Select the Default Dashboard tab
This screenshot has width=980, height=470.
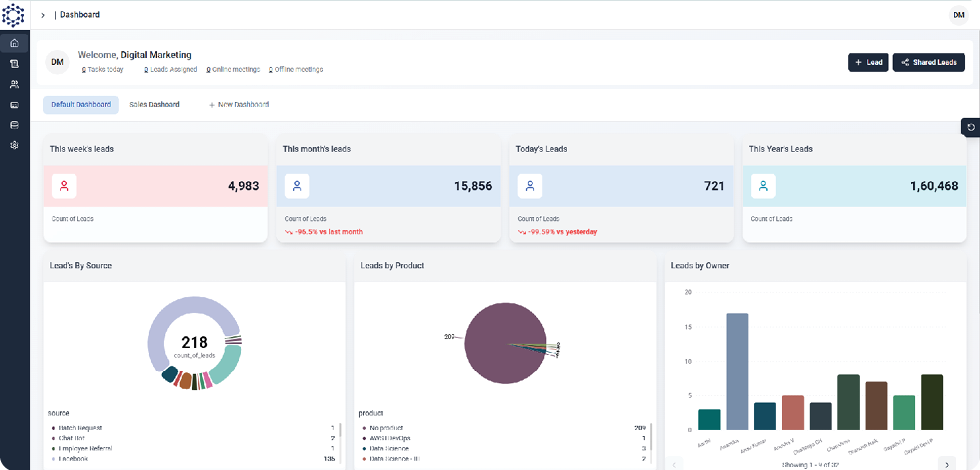[x=81, y=104]
